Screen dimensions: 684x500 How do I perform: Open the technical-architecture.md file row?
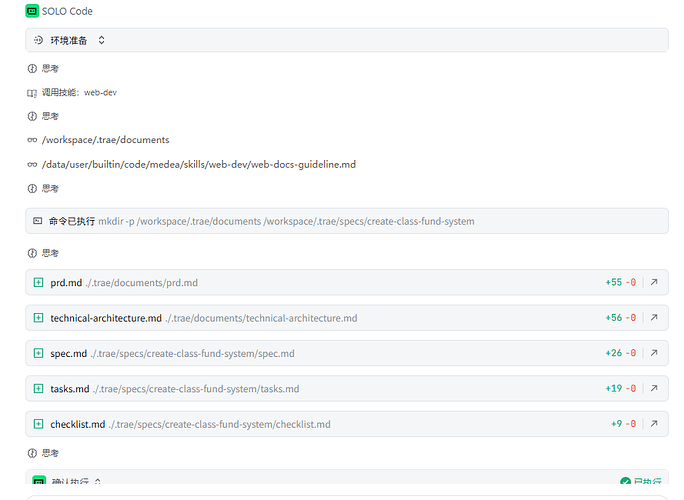[x=347, y=318]
